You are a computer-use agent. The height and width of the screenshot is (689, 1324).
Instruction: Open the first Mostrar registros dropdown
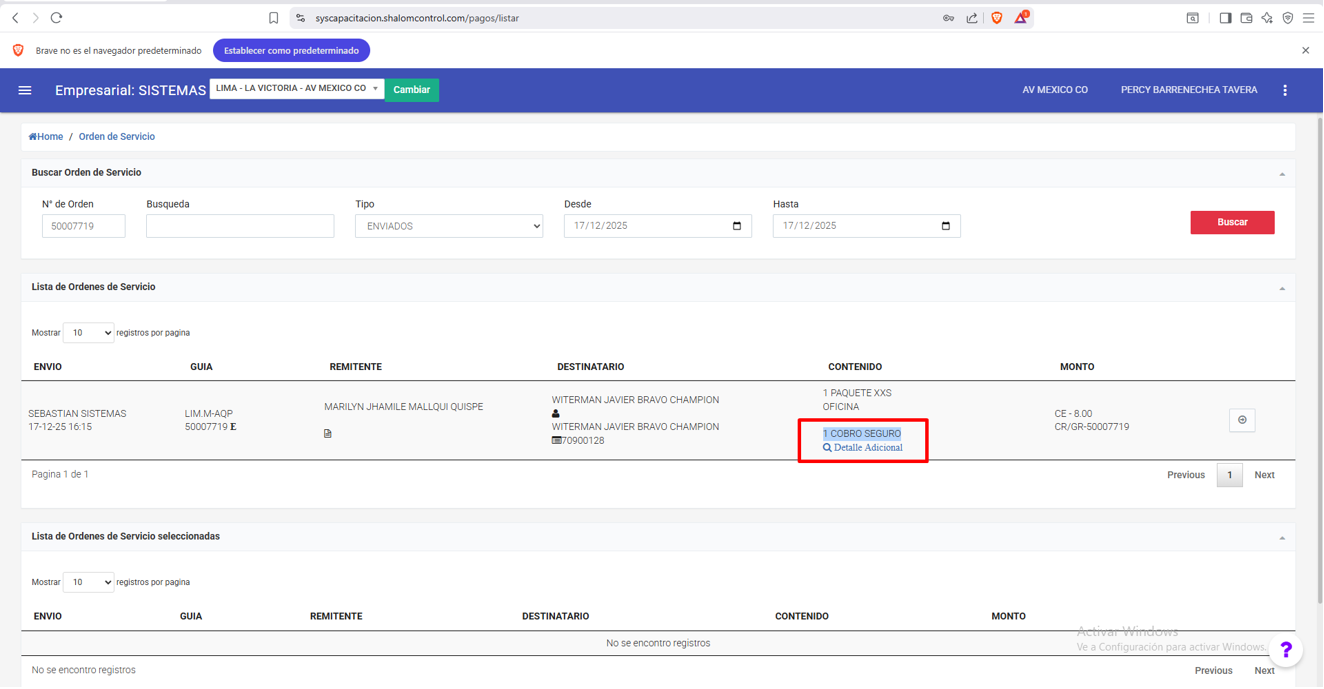pyautogui.click(x=88, y=333)
